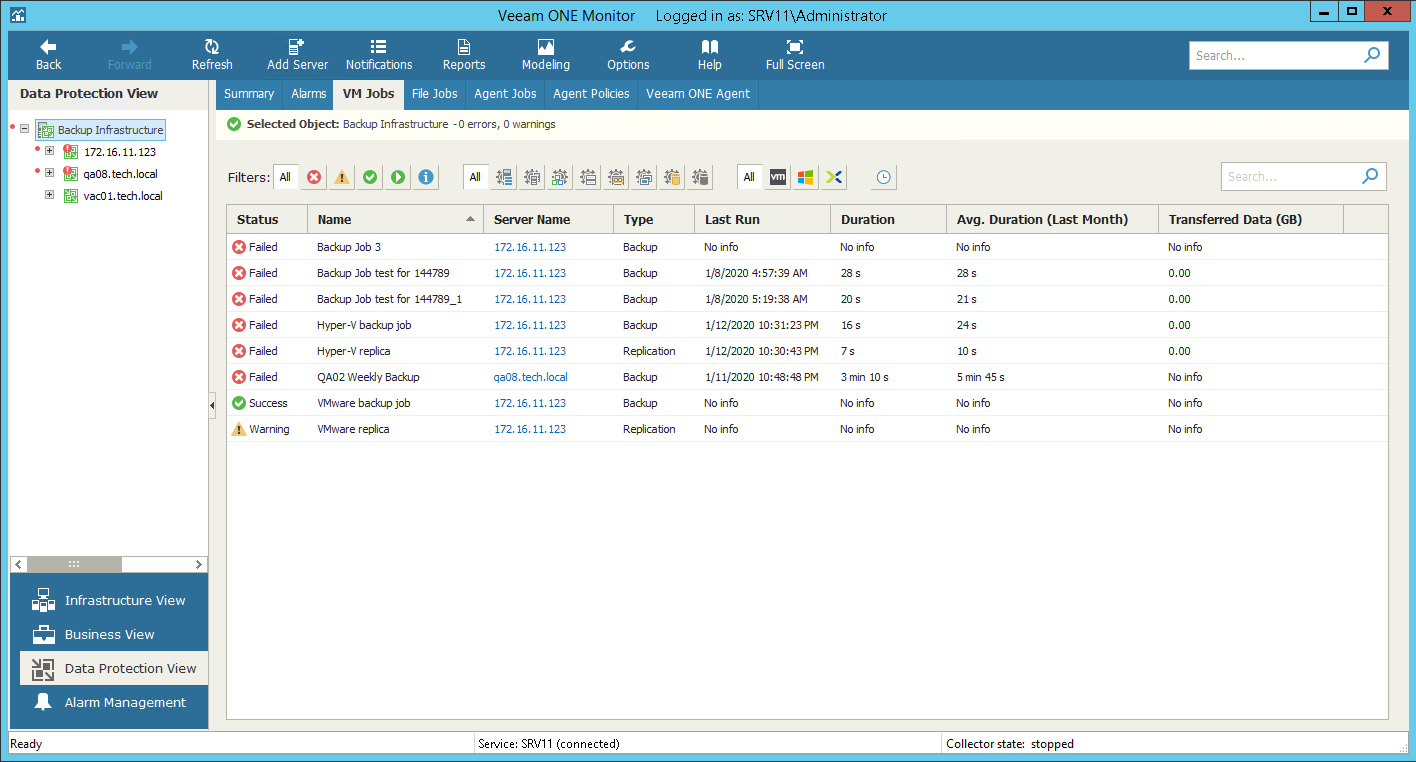Viewport: 1416px width, 762px height.
Task: Toggle the Failed status filter
Action: (314, 177)
